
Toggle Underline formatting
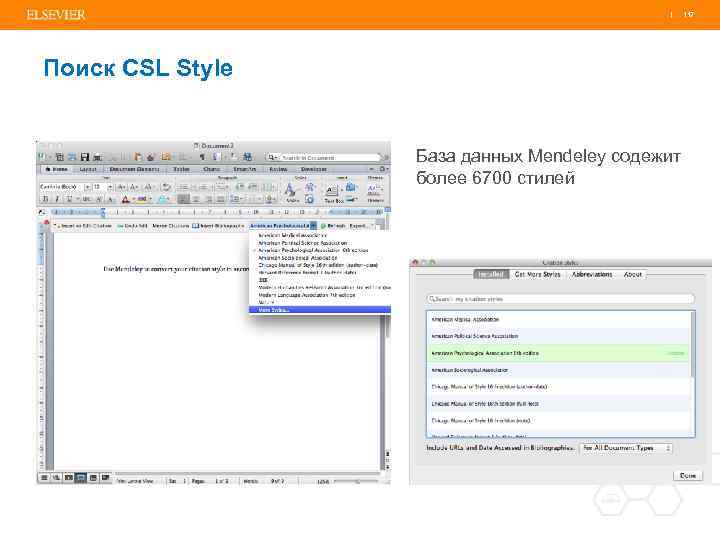(69, 199)
